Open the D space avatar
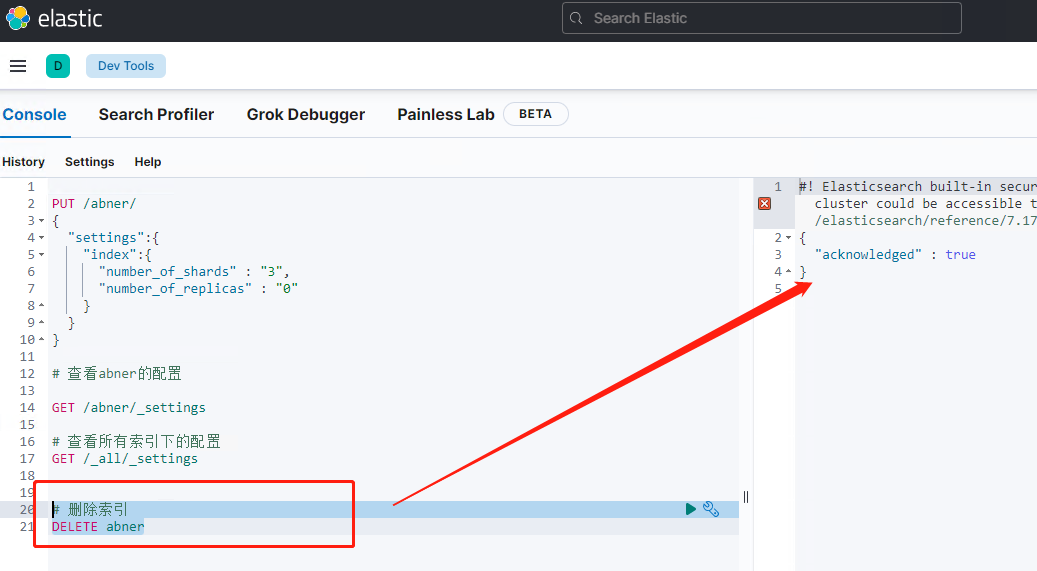 (x=58, y=66)
